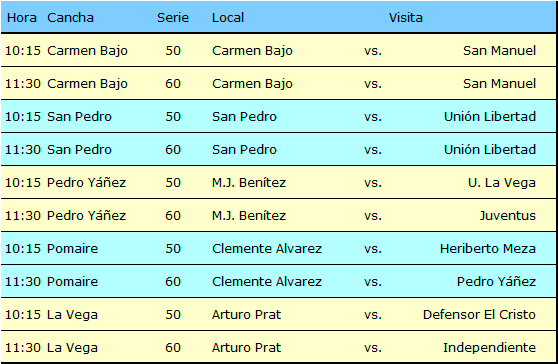Select the U. La Vega visiting team
Screen dimensions: 558x364
[x=502, y=183]
